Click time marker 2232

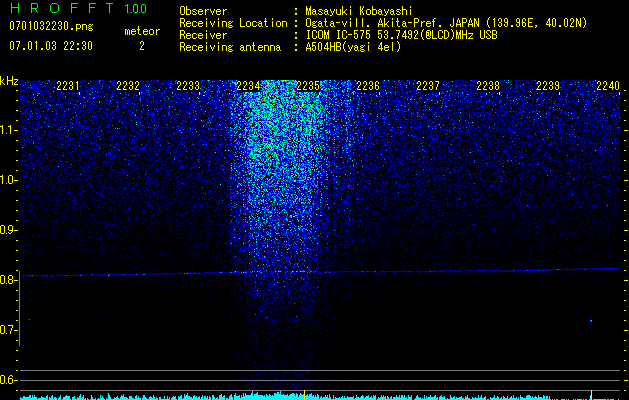(128, 86)
